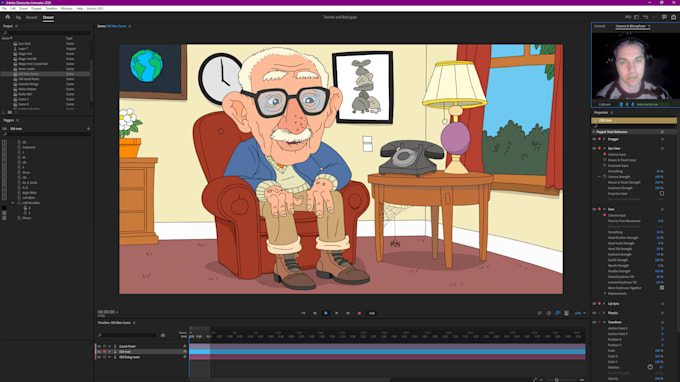Open the Window menu
Screen dimensions: 680x382
tap(67, 8)
